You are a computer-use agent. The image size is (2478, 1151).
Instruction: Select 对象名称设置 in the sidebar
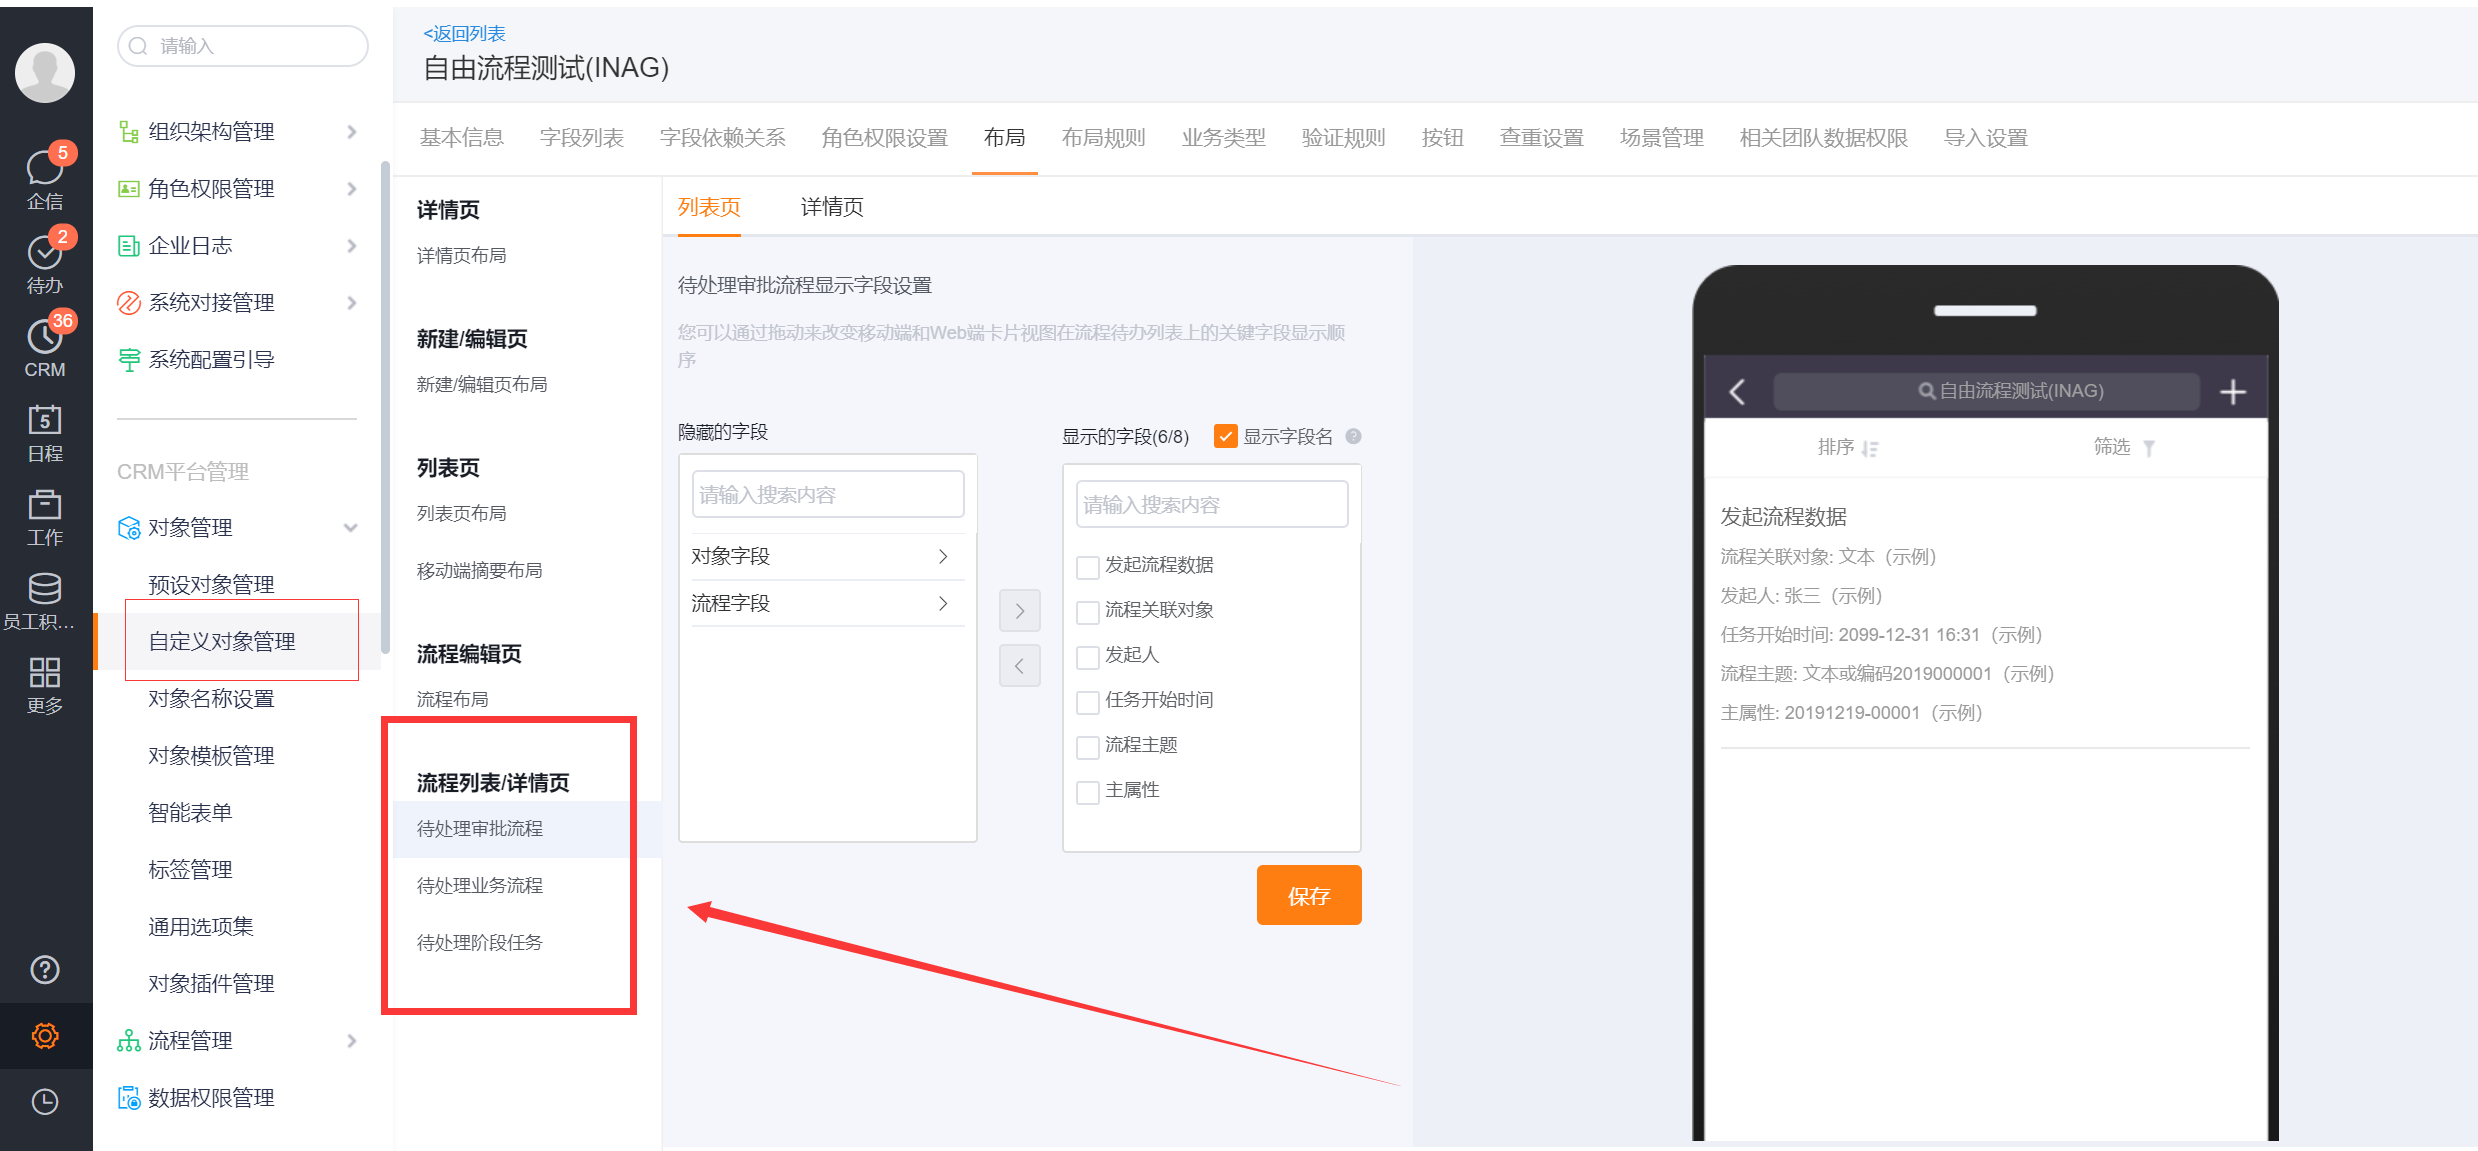[x=211, y=699]
